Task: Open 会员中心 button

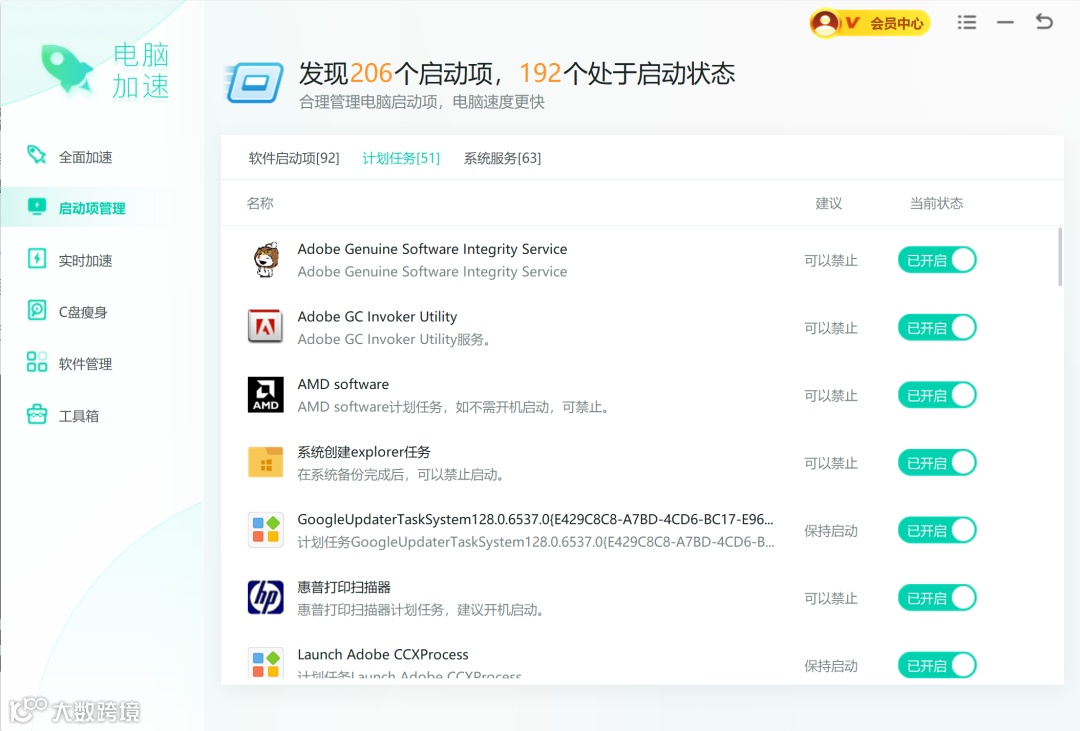Action: (x=869, y=23)
